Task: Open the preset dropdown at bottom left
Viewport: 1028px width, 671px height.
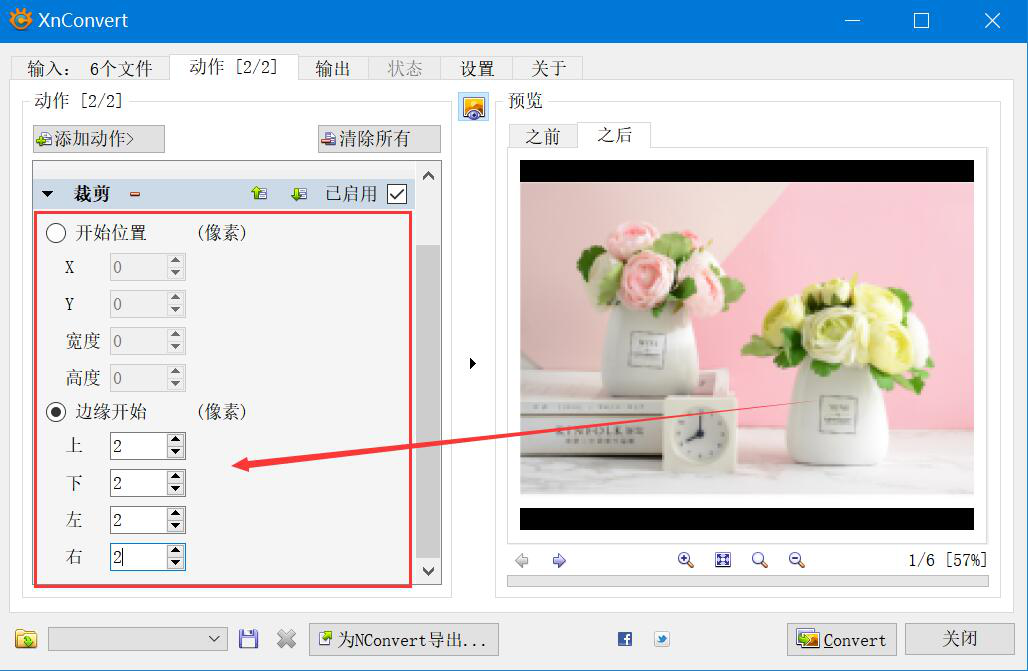Action: 138,639
